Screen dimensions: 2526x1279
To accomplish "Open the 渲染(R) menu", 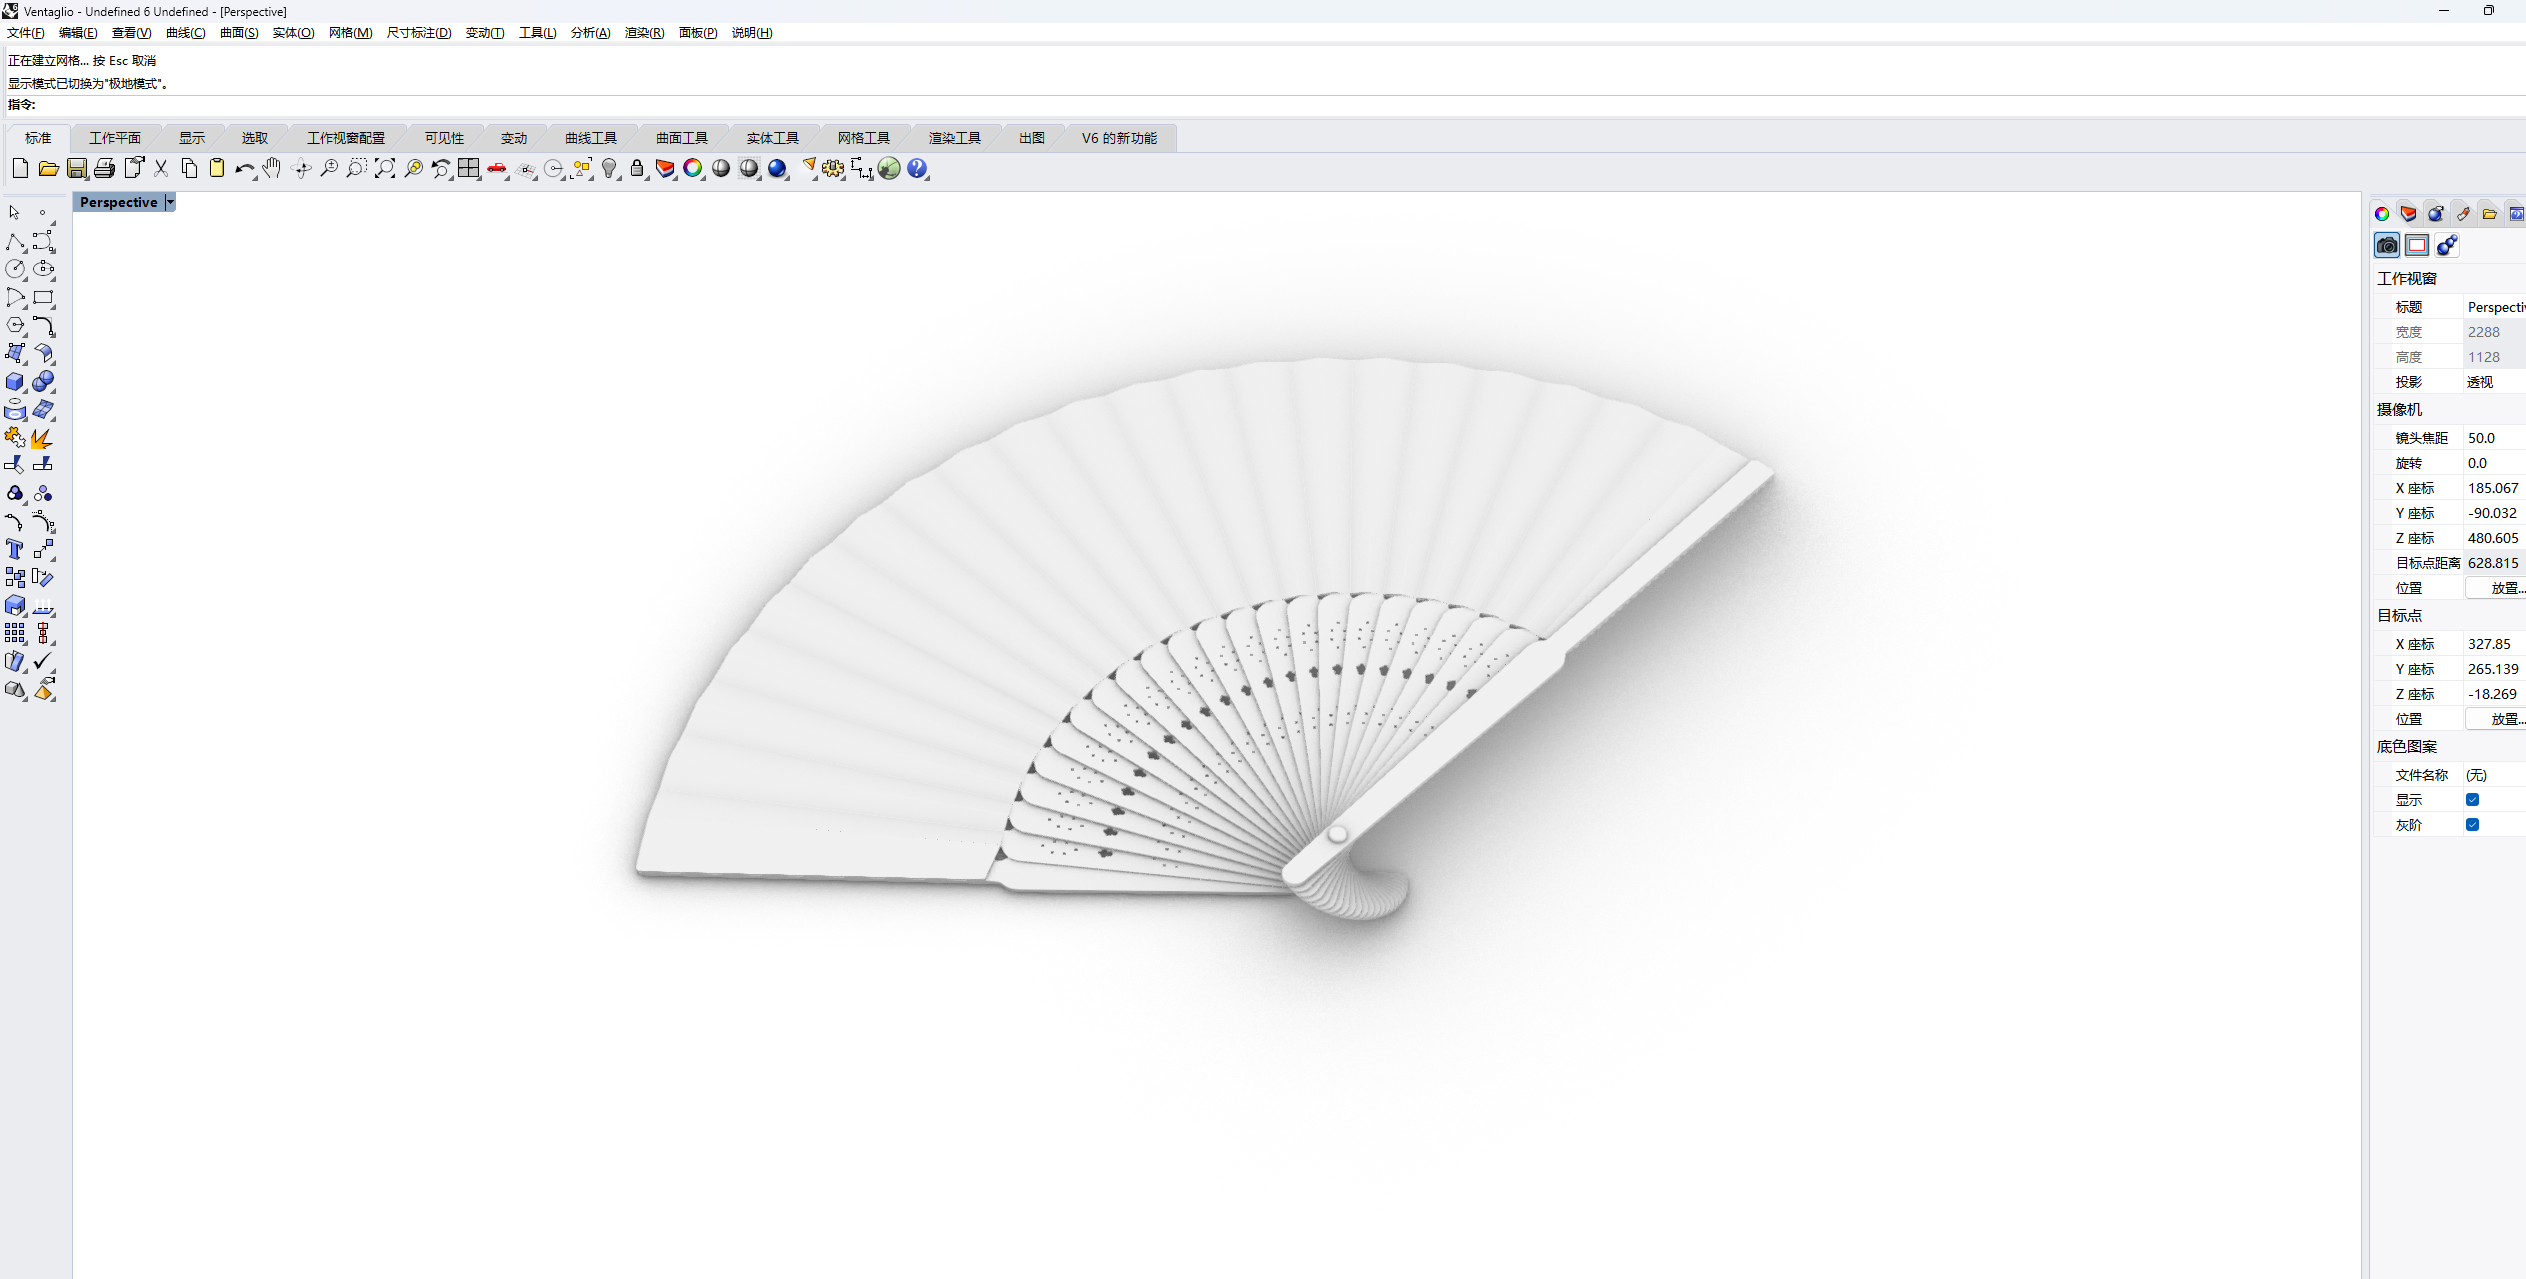I will click(644, 33).
